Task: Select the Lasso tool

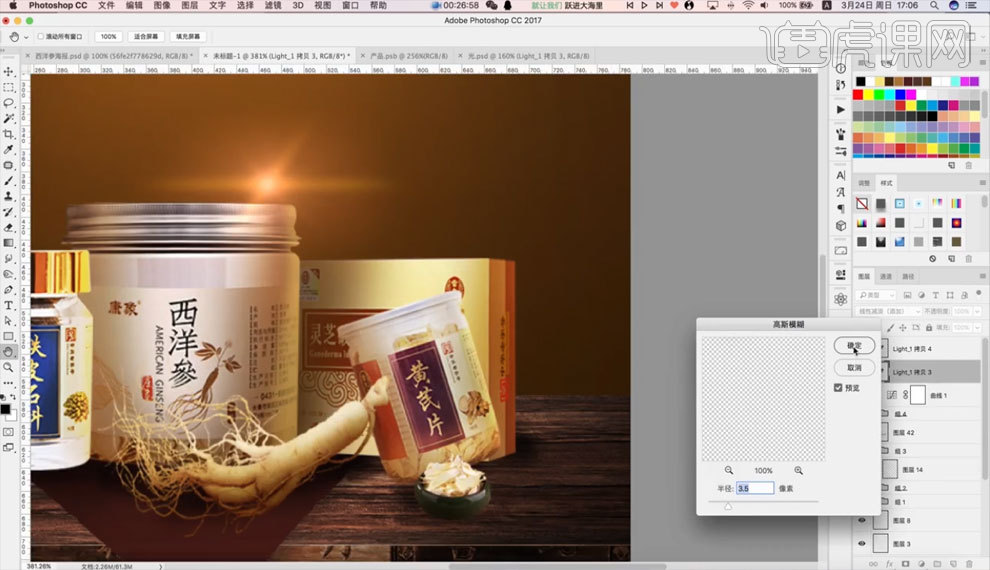Action: click(9, 102)
